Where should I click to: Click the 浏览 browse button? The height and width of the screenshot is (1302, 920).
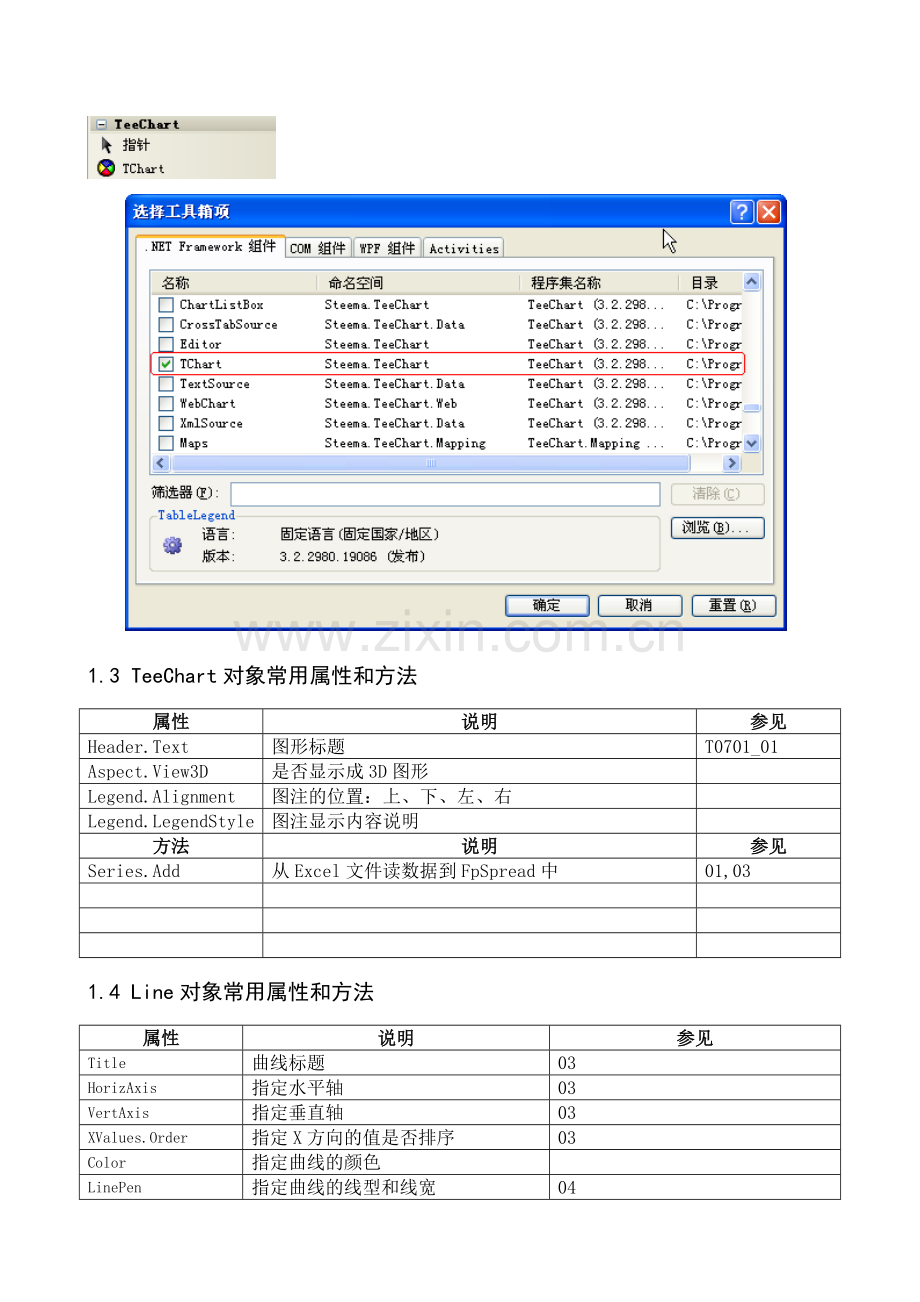click(717, 528)
